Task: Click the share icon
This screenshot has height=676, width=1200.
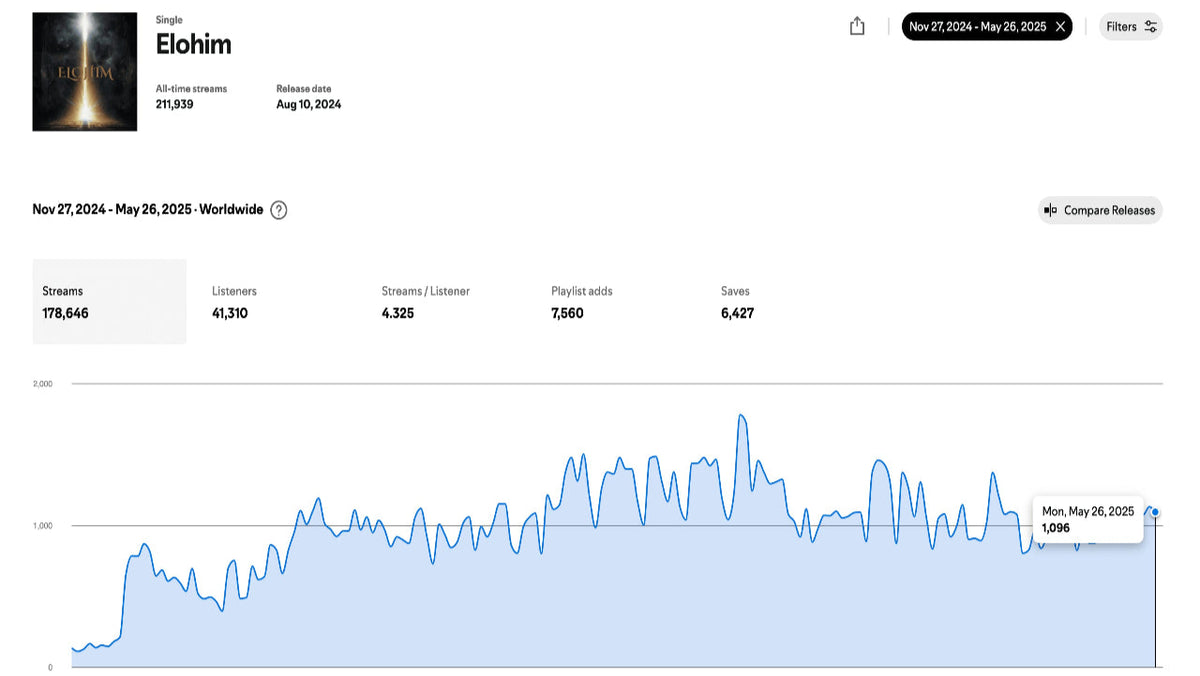Action: pos(857,26)
